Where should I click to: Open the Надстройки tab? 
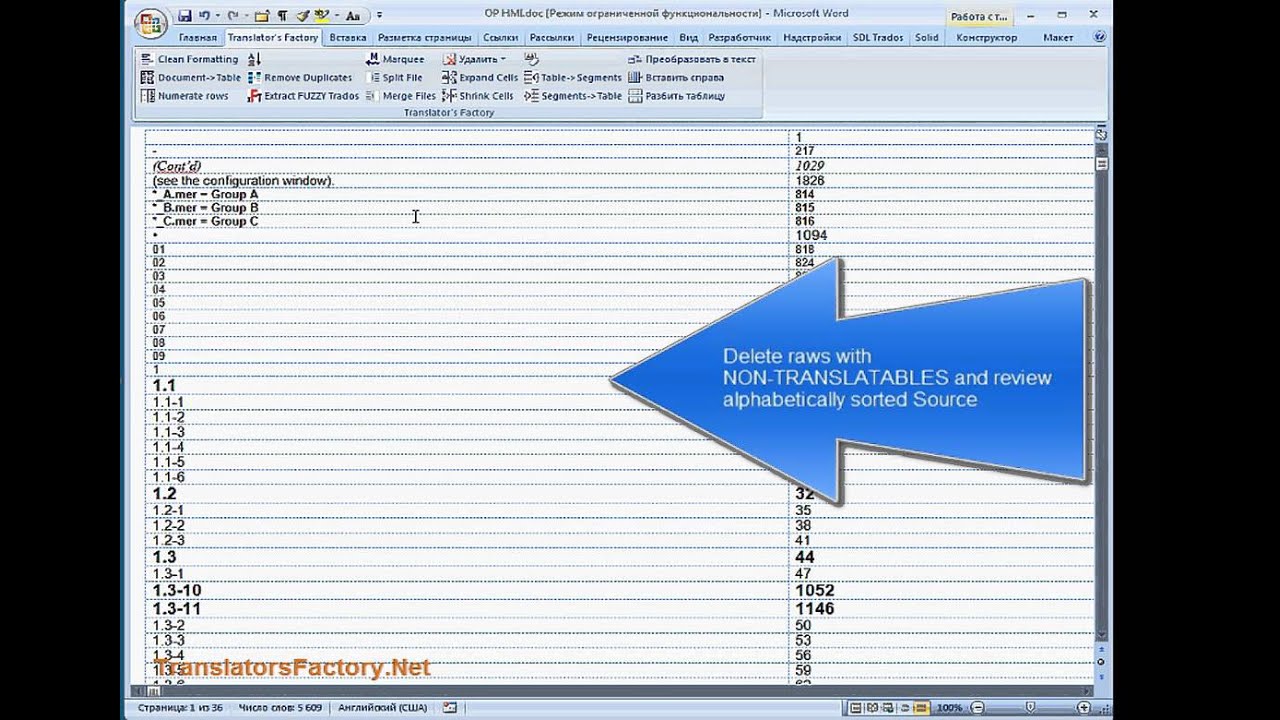[x=812, y=37]
